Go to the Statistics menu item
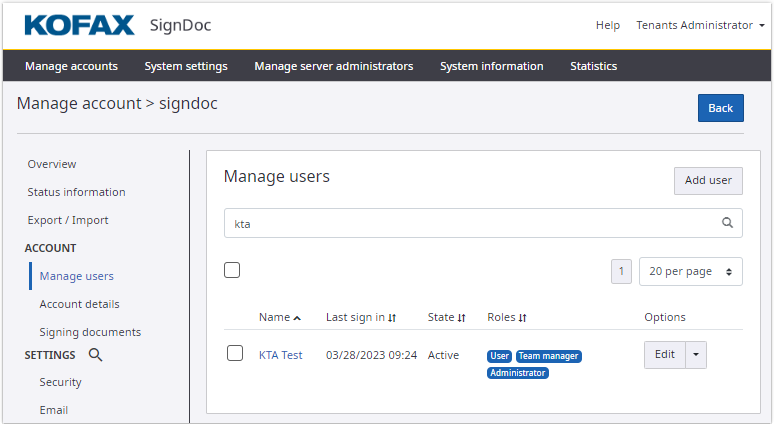This screenshot has height=426, width=774. pos(593,66)
